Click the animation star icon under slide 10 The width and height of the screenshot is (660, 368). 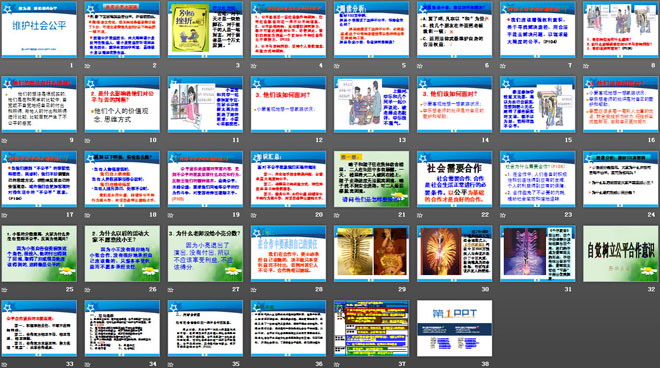coord(88,140)
